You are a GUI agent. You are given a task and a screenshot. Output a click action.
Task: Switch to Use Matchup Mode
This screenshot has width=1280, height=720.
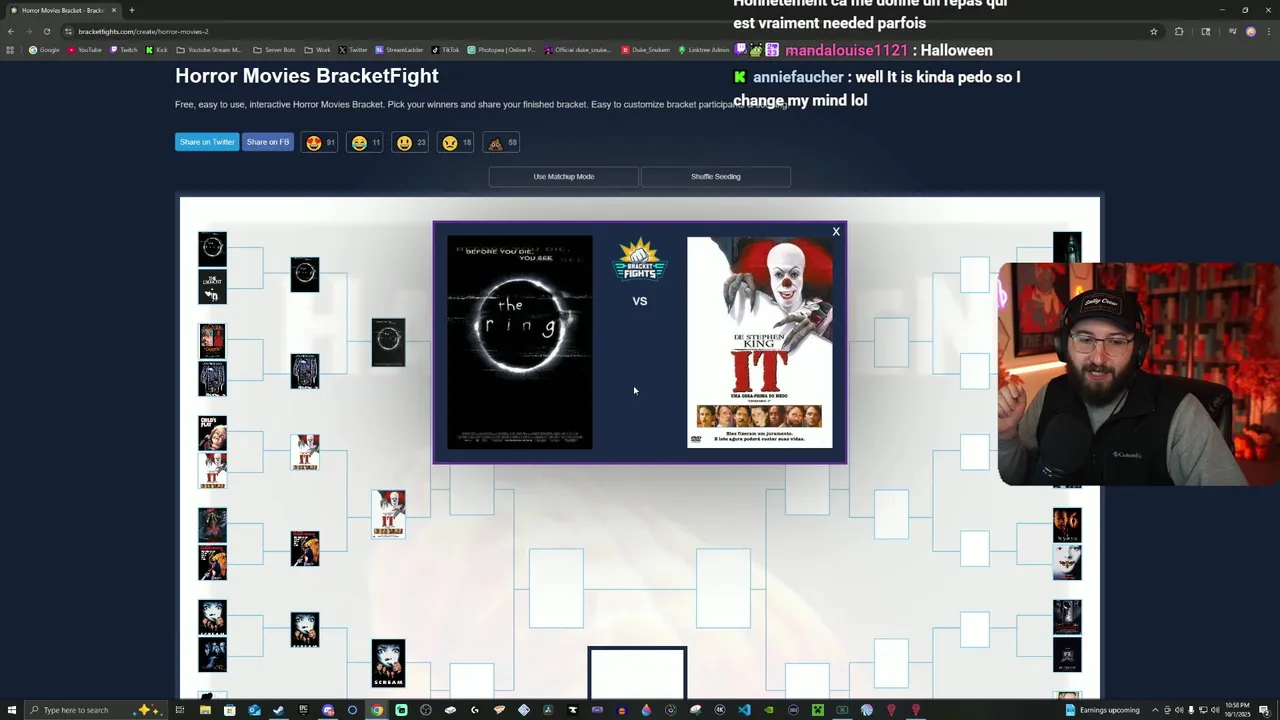click(563, 177)
